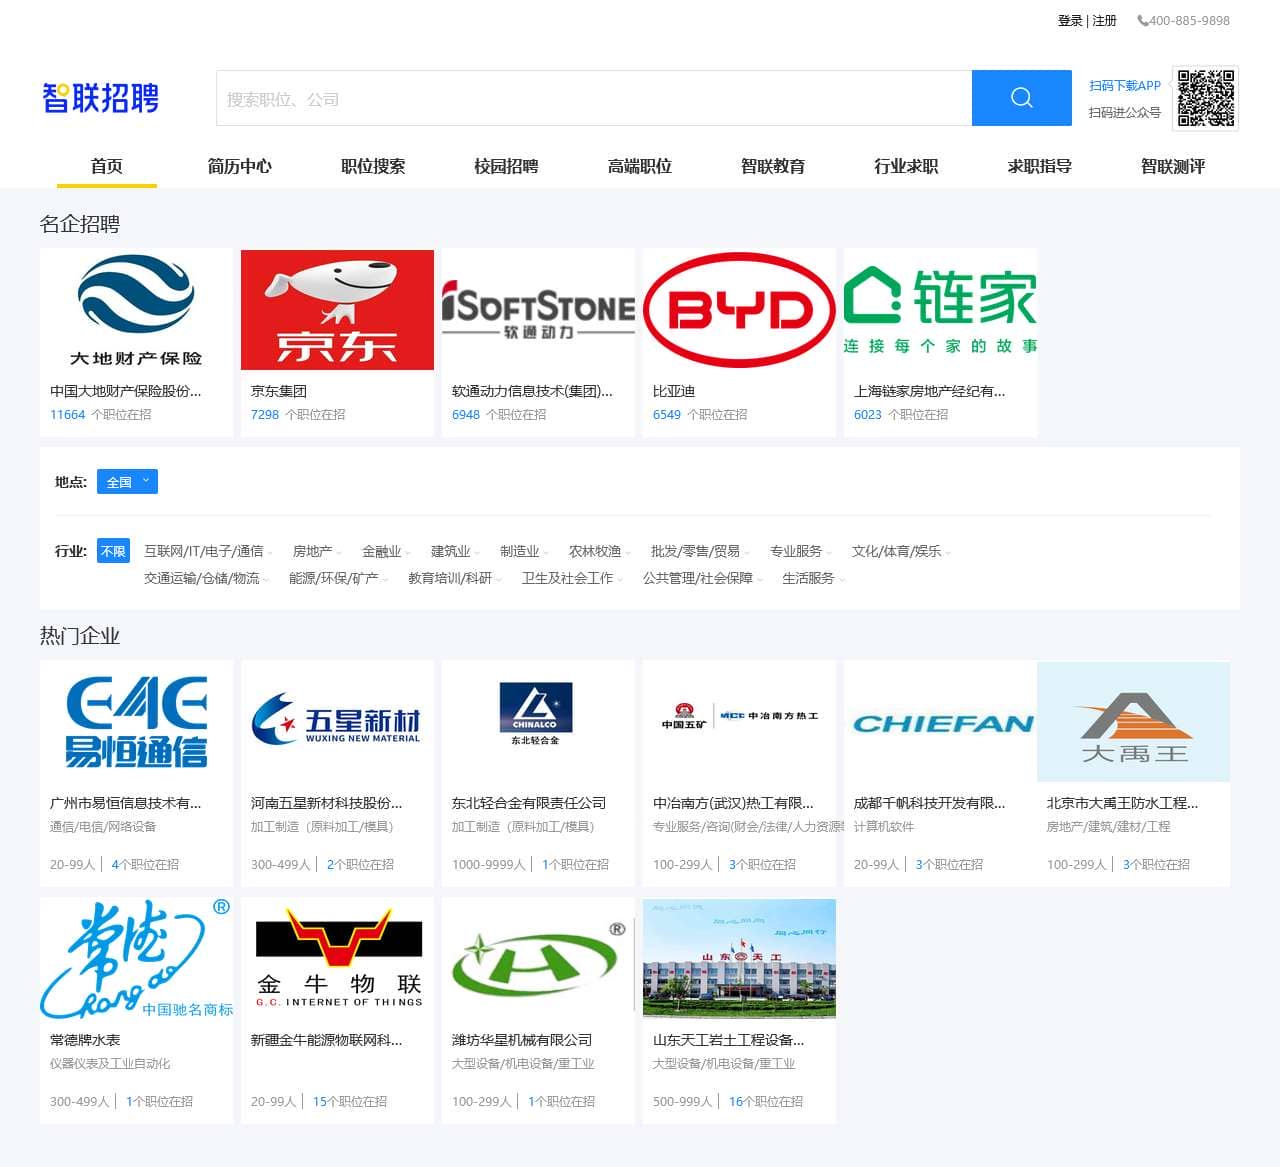
Task: Open 北京市大禹王防水工程 name link
Action: coord(1122,803)
